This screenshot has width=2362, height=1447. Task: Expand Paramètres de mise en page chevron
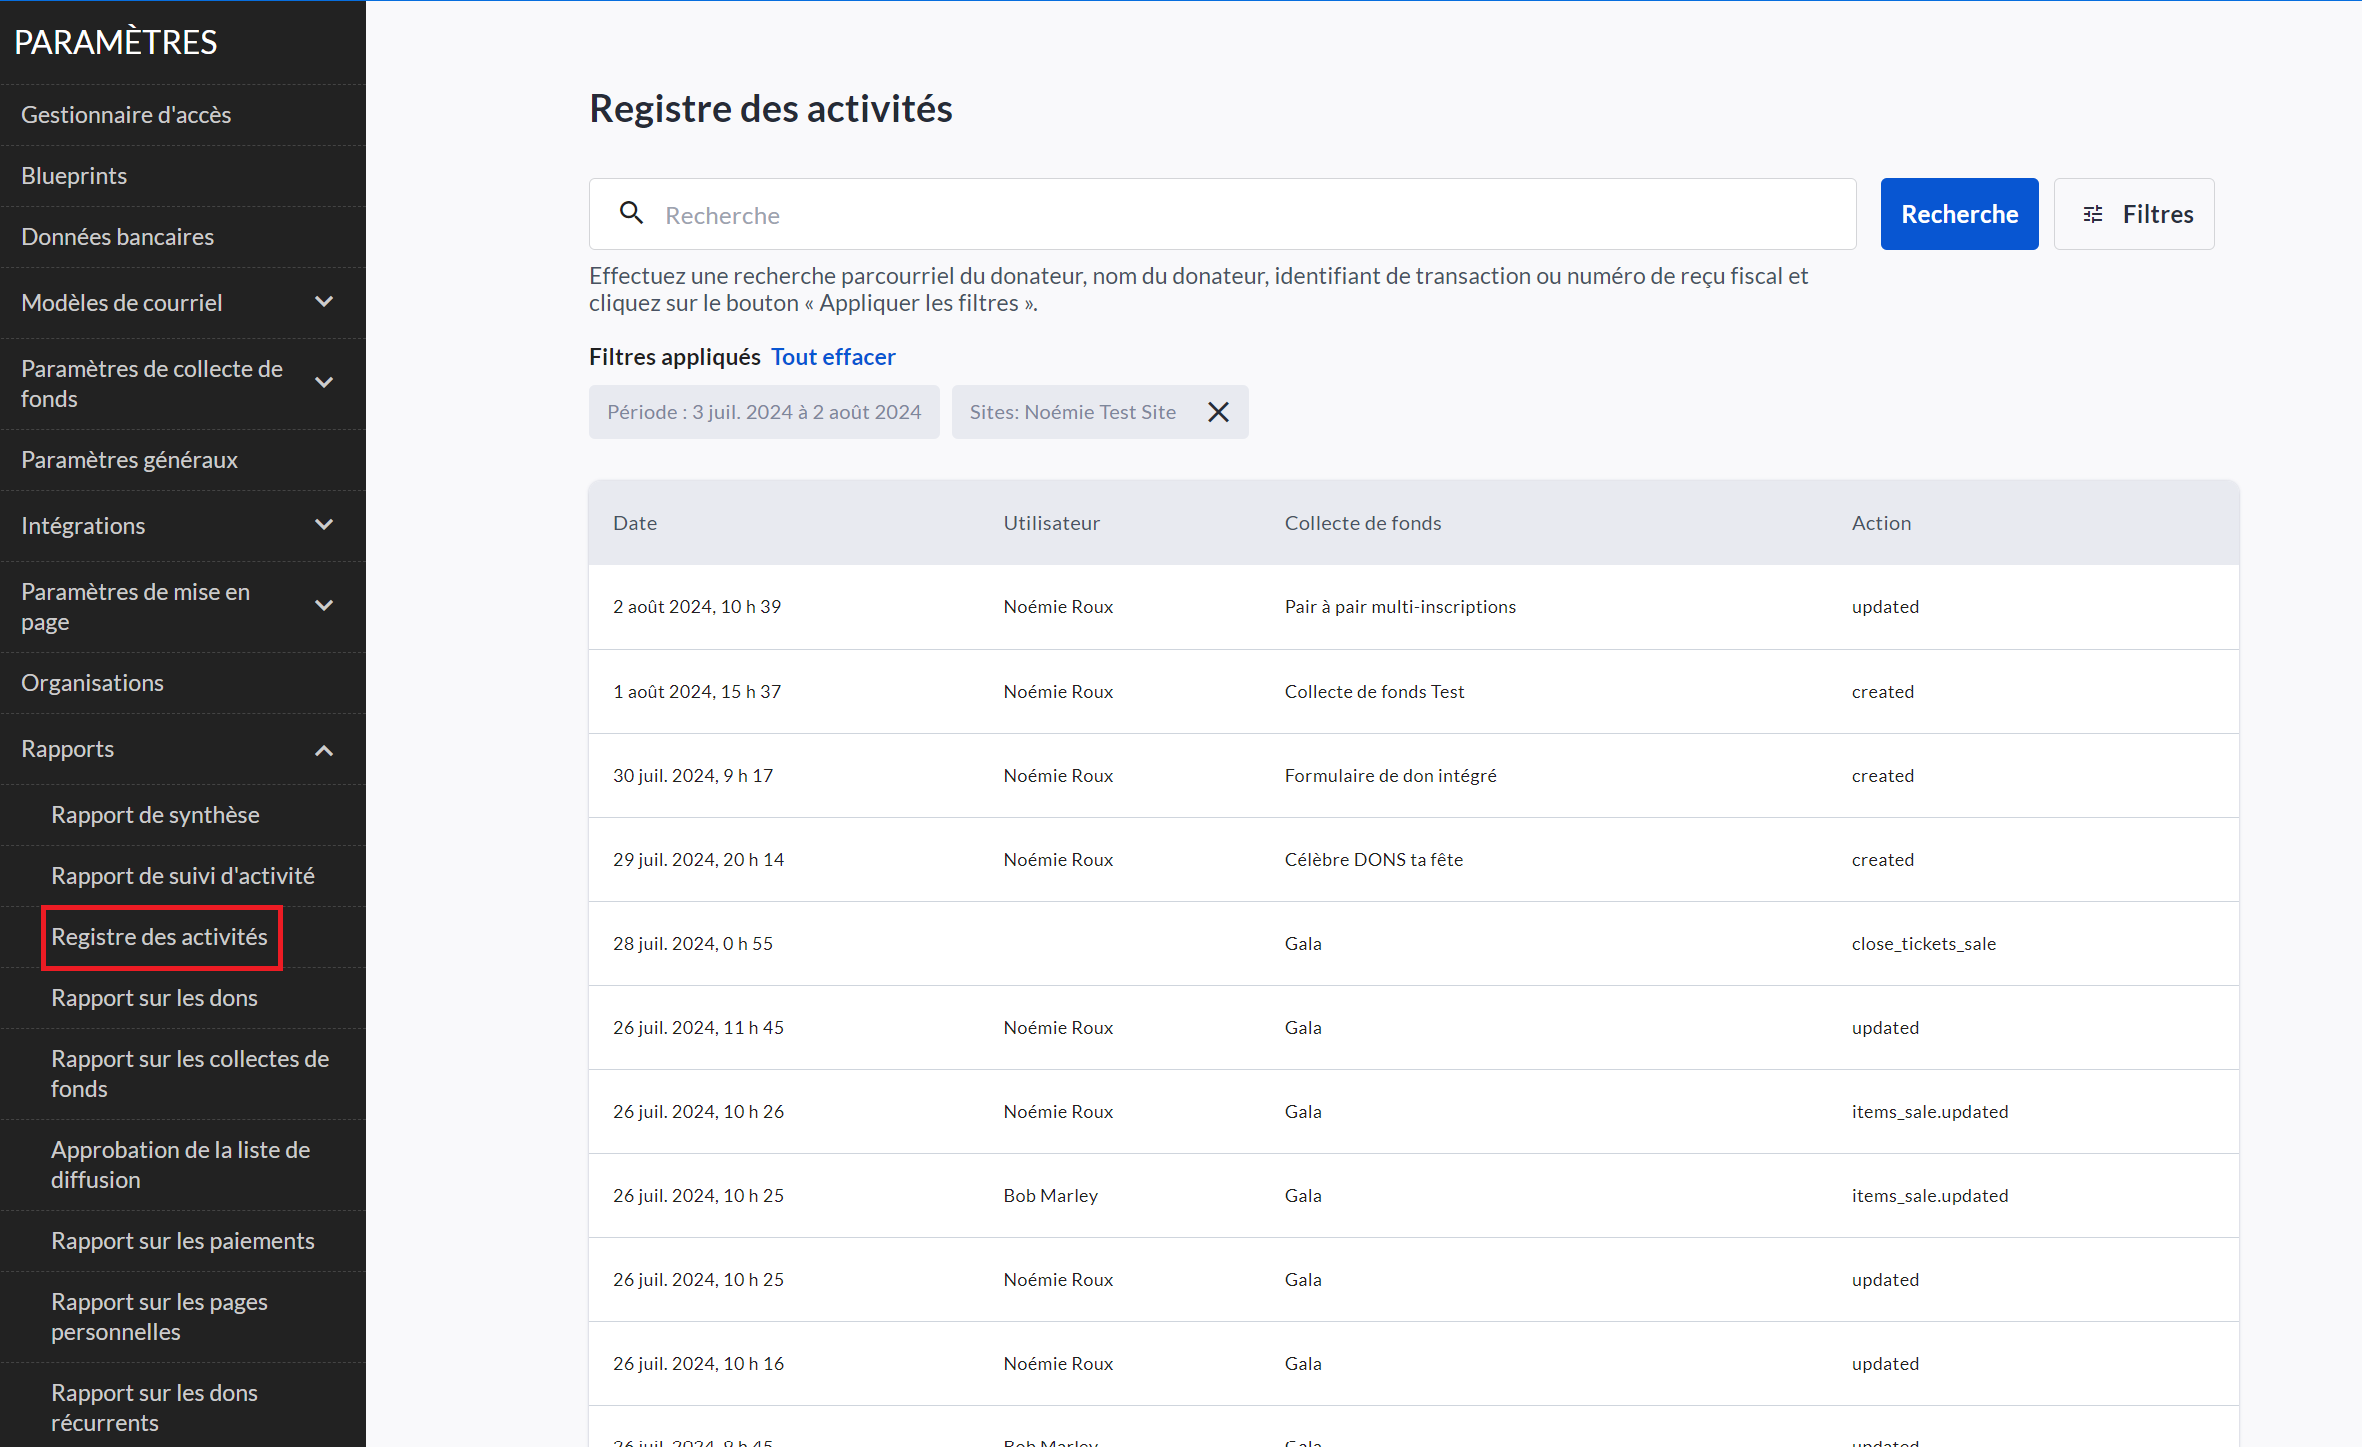pyautogui.click(x=324, y=606)
